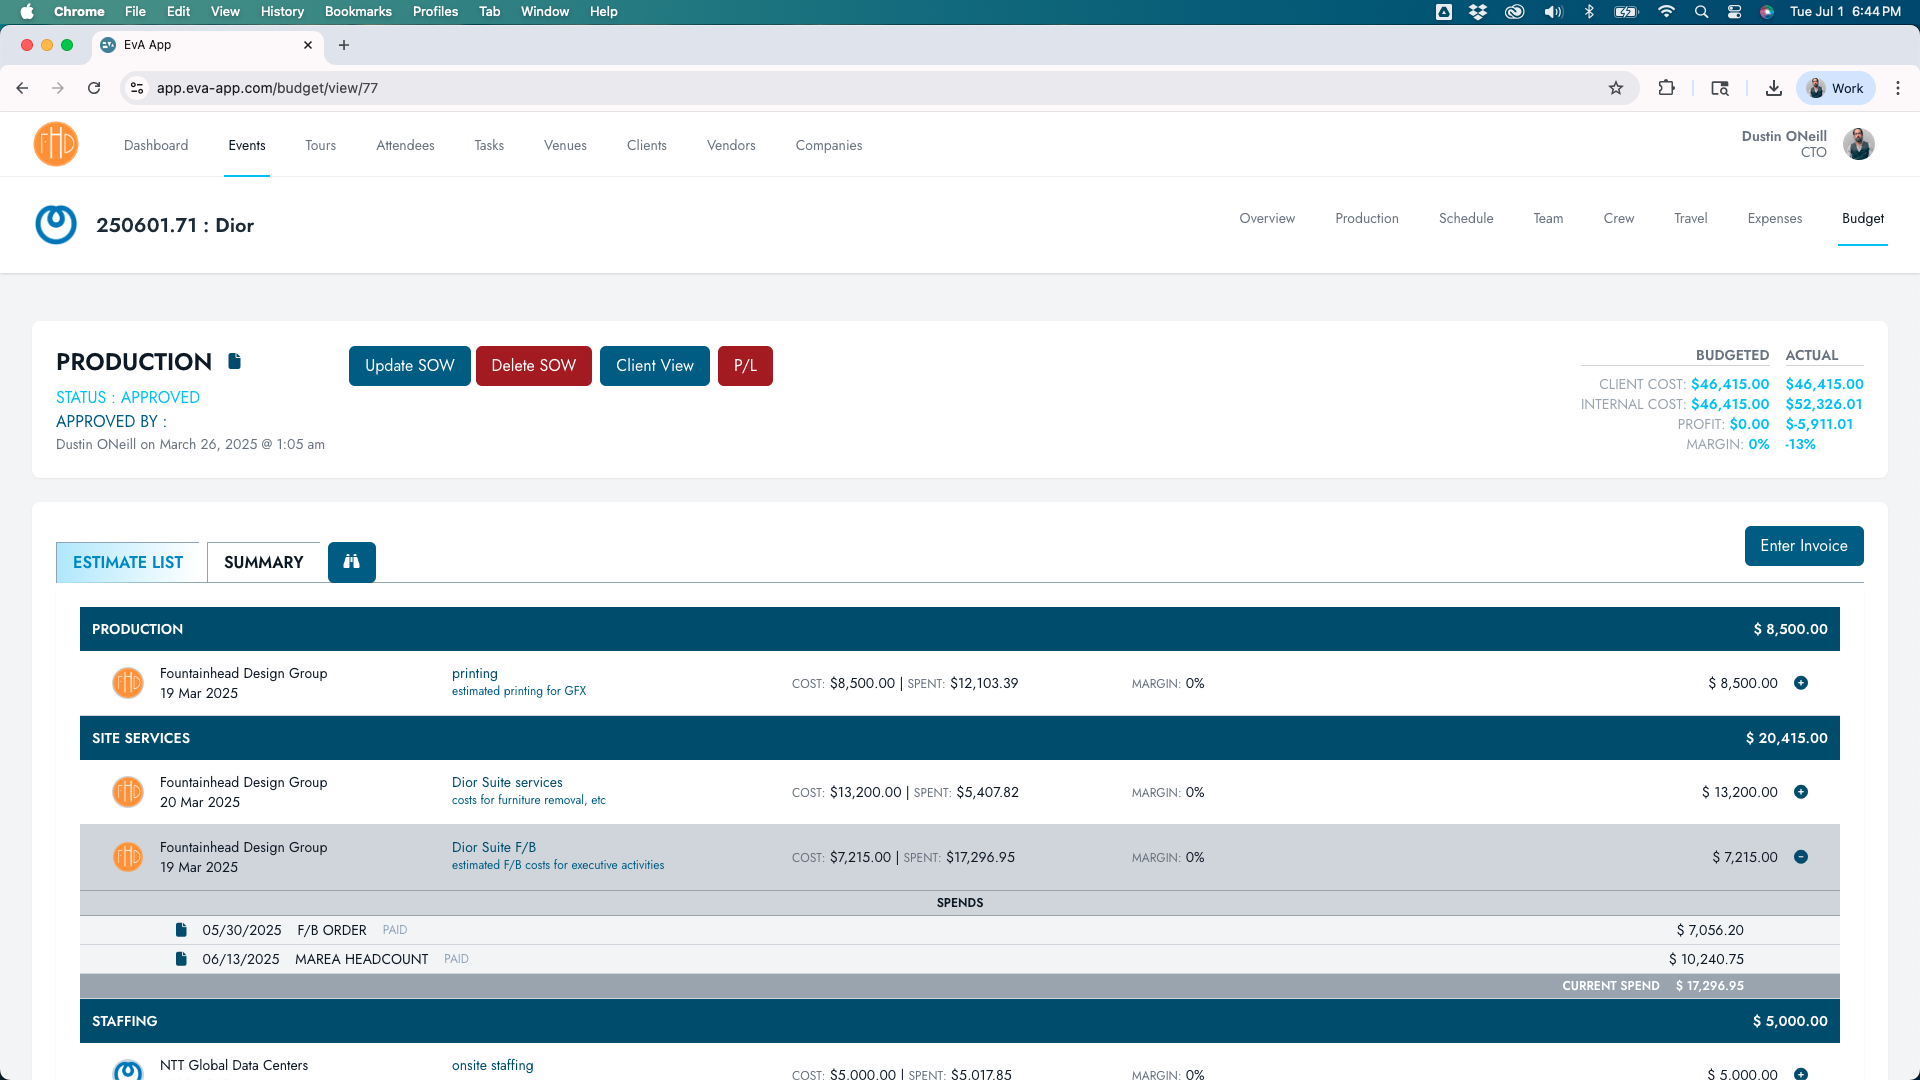1920x1080 pixels.
Task: Open Chrome Bookmarks menu in menu bar
Action: tap(358, 12)
